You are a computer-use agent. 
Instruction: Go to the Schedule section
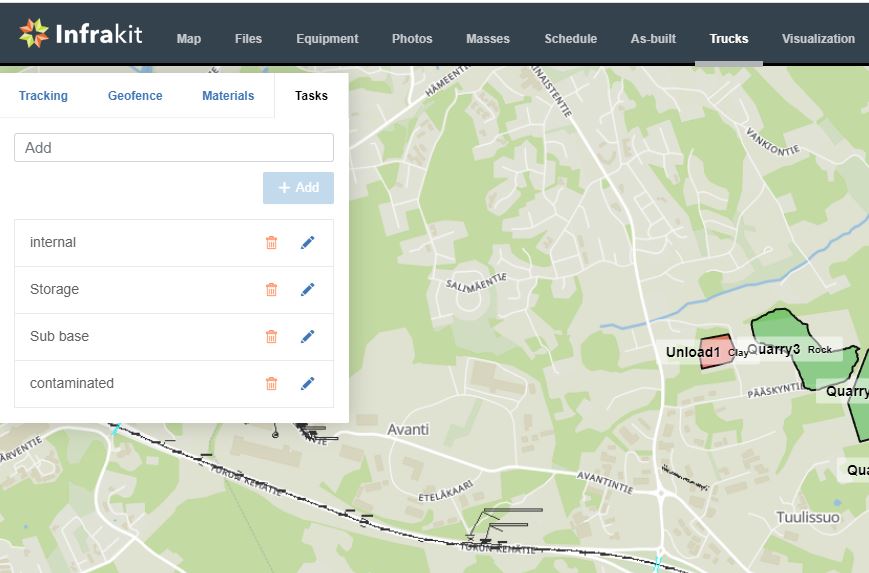coord(570,39)
